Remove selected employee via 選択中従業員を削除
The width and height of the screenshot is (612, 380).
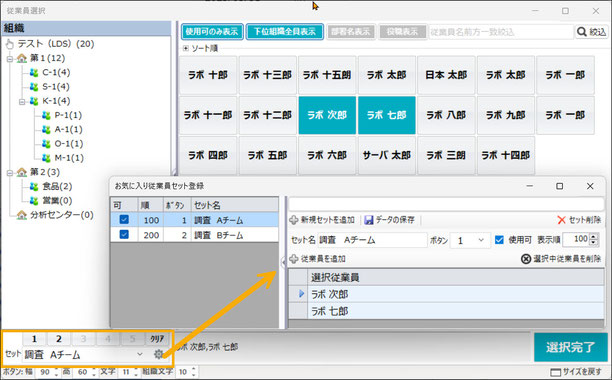(561, 259)
